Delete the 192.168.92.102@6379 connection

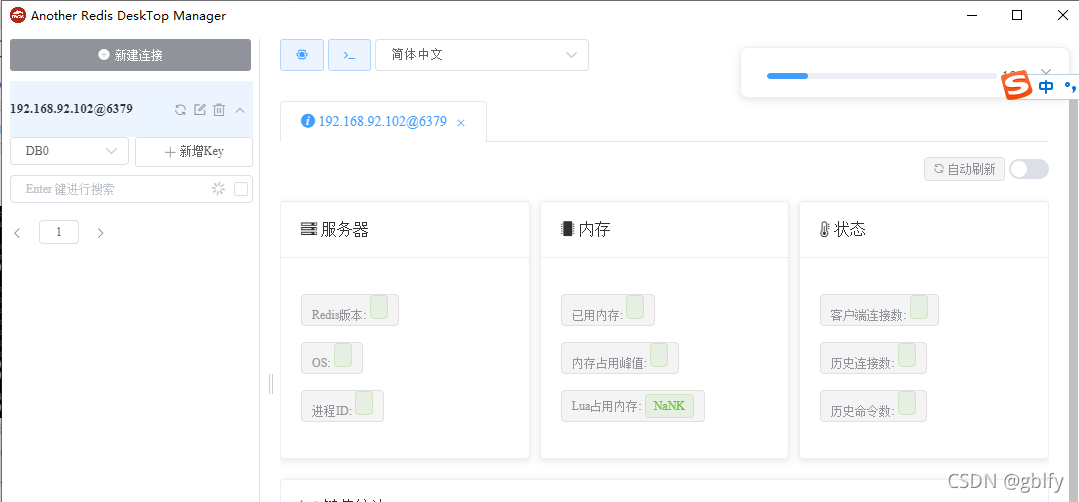tap(219, 109)
